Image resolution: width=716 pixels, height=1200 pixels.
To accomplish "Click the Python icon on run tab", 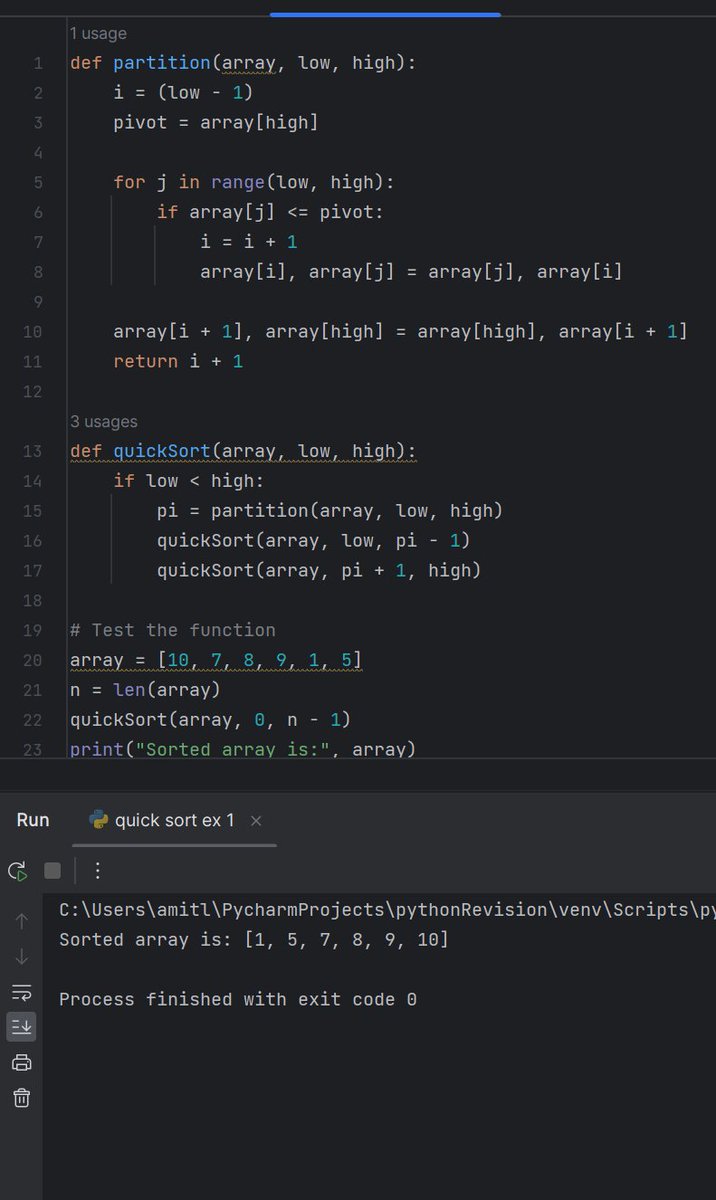I will click(98, 820).
